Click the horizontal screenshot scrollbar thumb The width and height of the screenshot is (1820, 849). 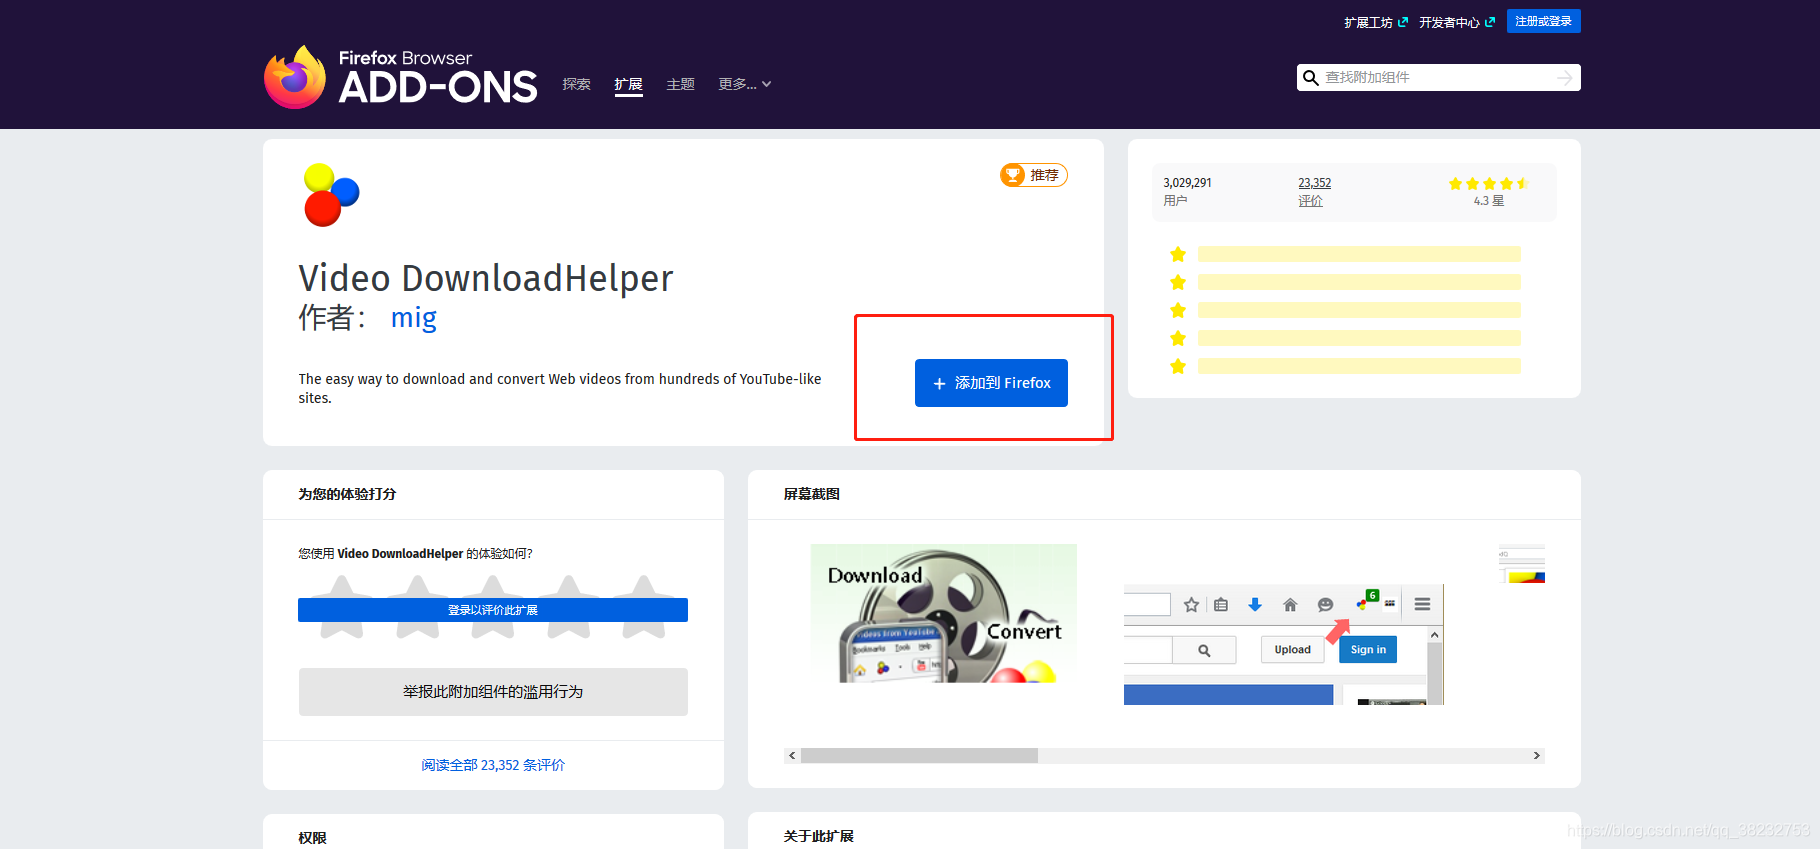coord(919,755)
